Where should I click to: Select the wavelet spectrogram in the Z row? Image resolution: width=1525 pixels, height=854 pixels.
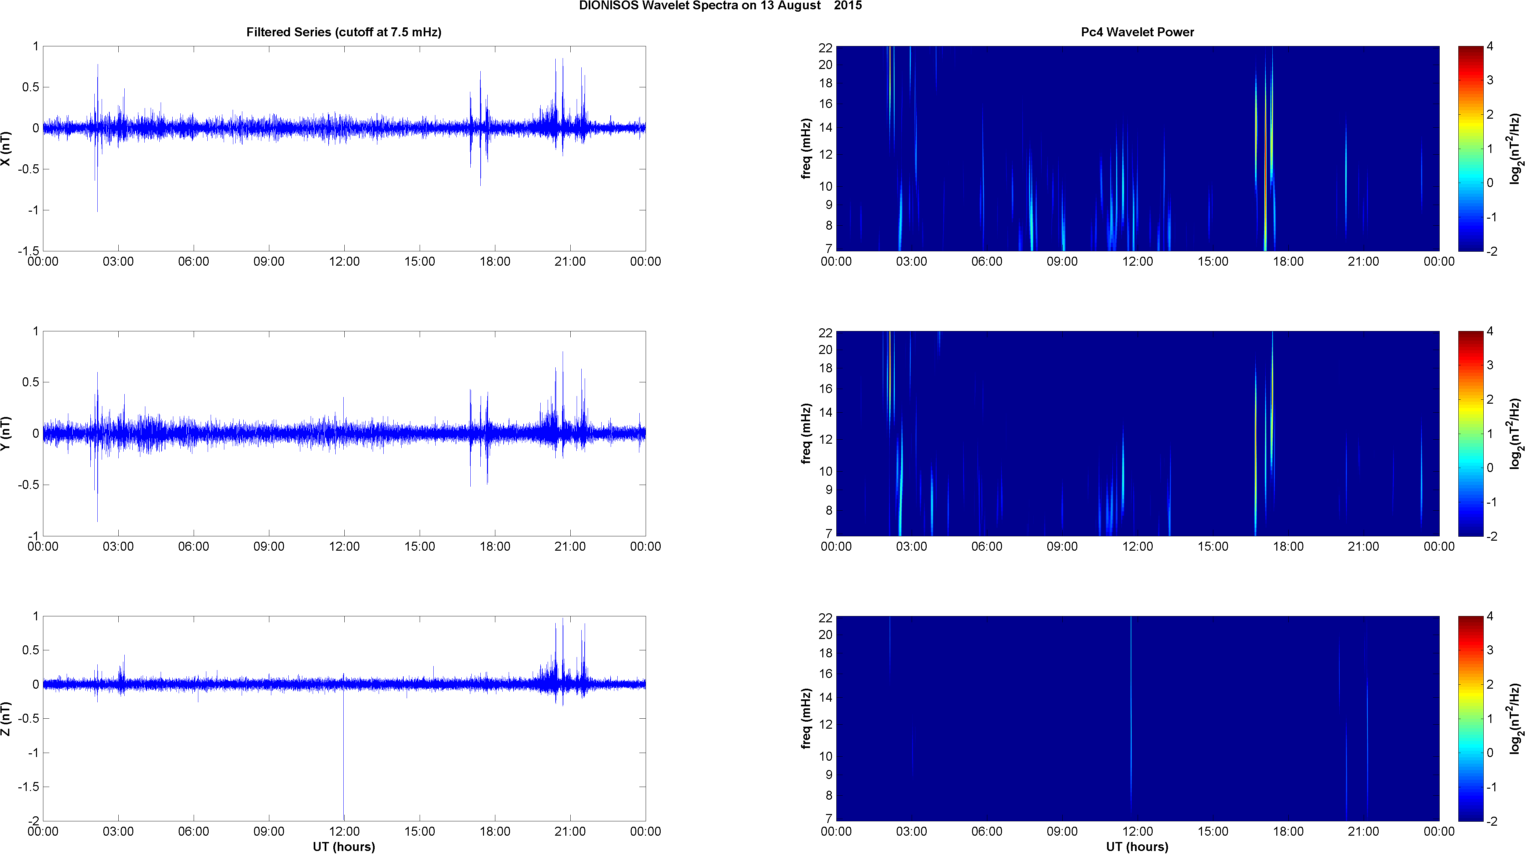click(x=1137, y=718)
